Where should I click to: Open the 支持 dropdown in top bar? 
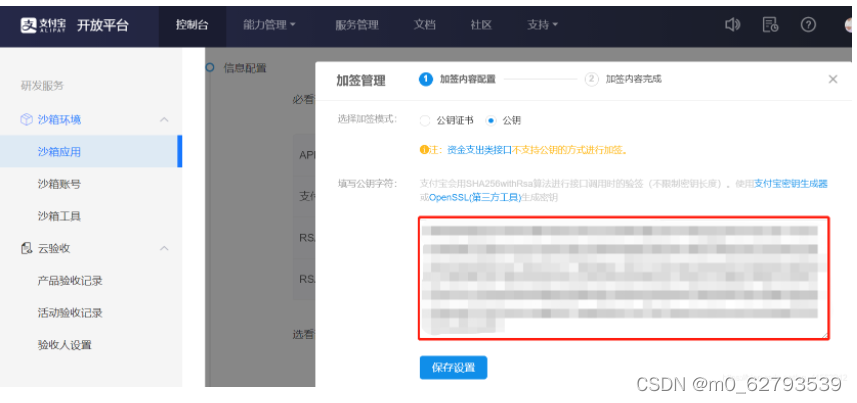[x=542, y=25]
